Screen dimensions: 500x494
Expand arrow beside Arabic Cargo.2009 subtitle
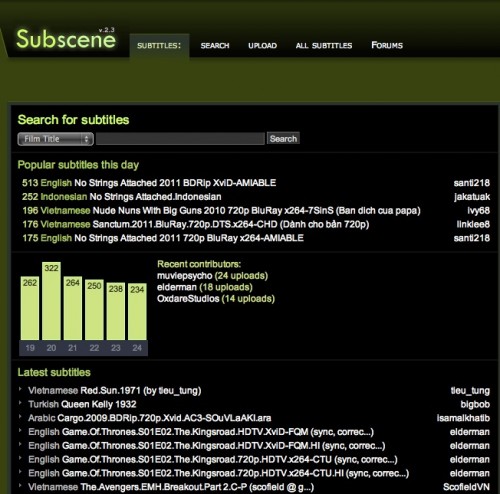(20, 416)
